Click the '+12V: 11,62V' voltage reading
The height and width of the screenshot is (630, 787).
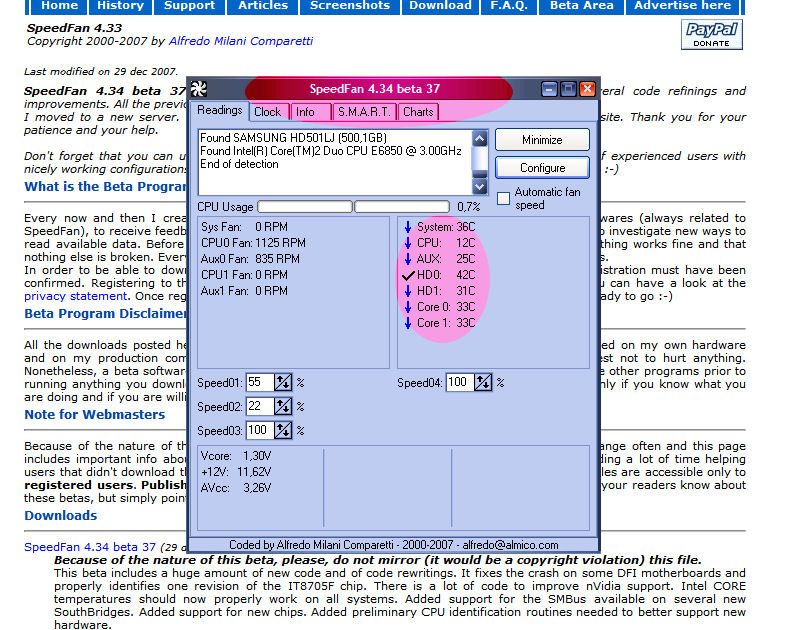tap(235, 472)
